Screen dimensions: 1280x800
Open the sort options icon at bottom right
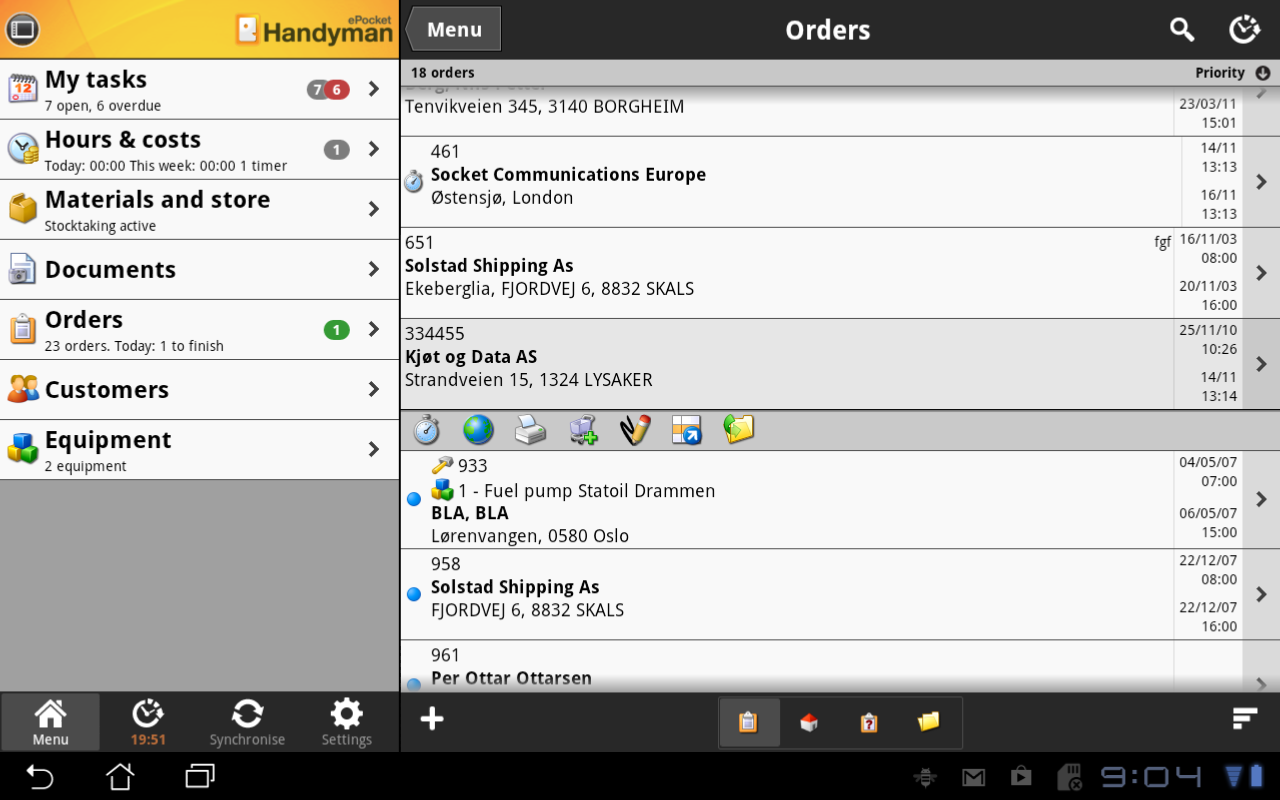[x=1245, y=718]
